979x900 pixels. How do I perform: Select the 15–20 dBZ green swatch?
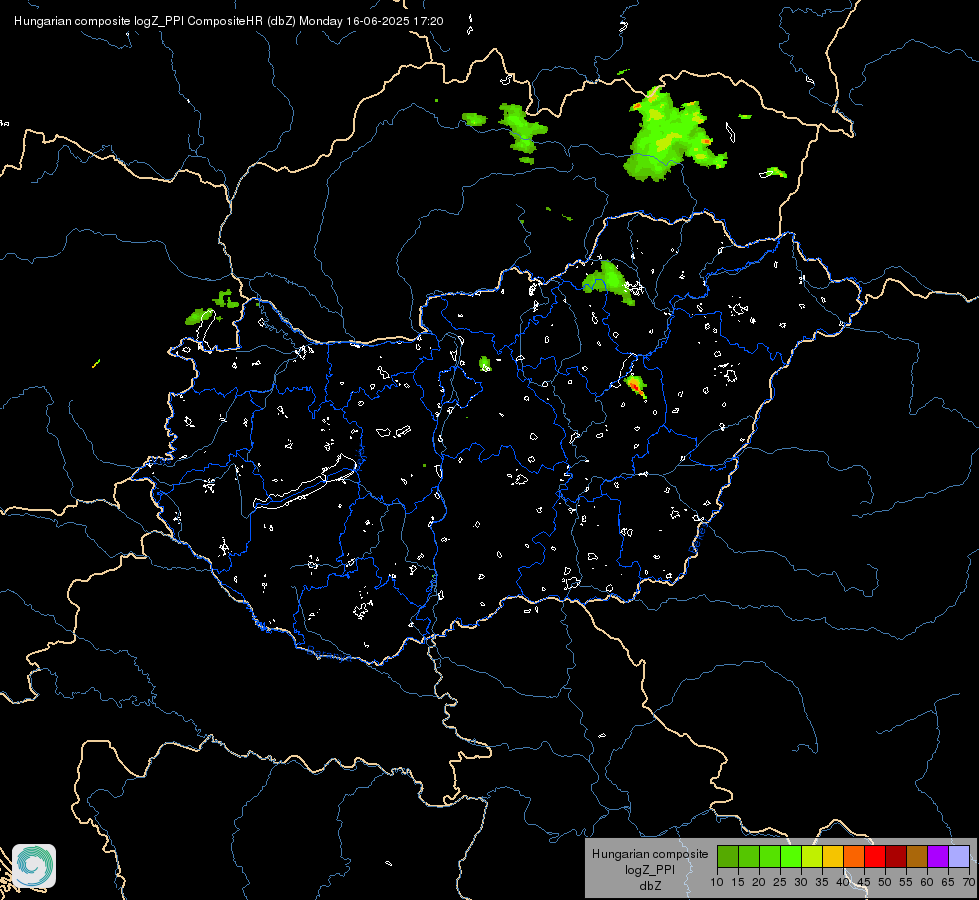click(749, 856)
